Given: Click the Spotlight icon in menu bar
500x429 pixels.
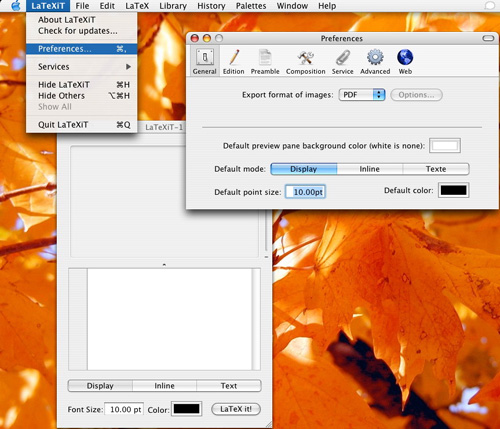Looking at the screenshot, I should pyautogui.click(x=489, y=6).
